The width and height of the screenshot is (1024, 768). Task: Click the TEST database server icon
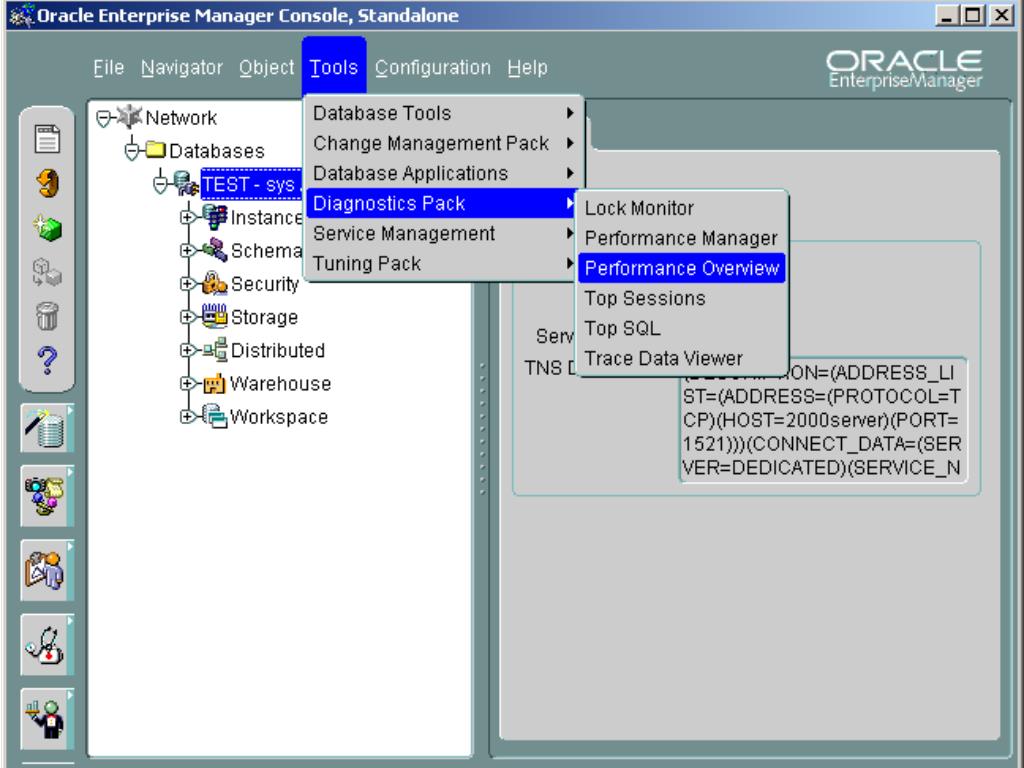click(186, 184)
